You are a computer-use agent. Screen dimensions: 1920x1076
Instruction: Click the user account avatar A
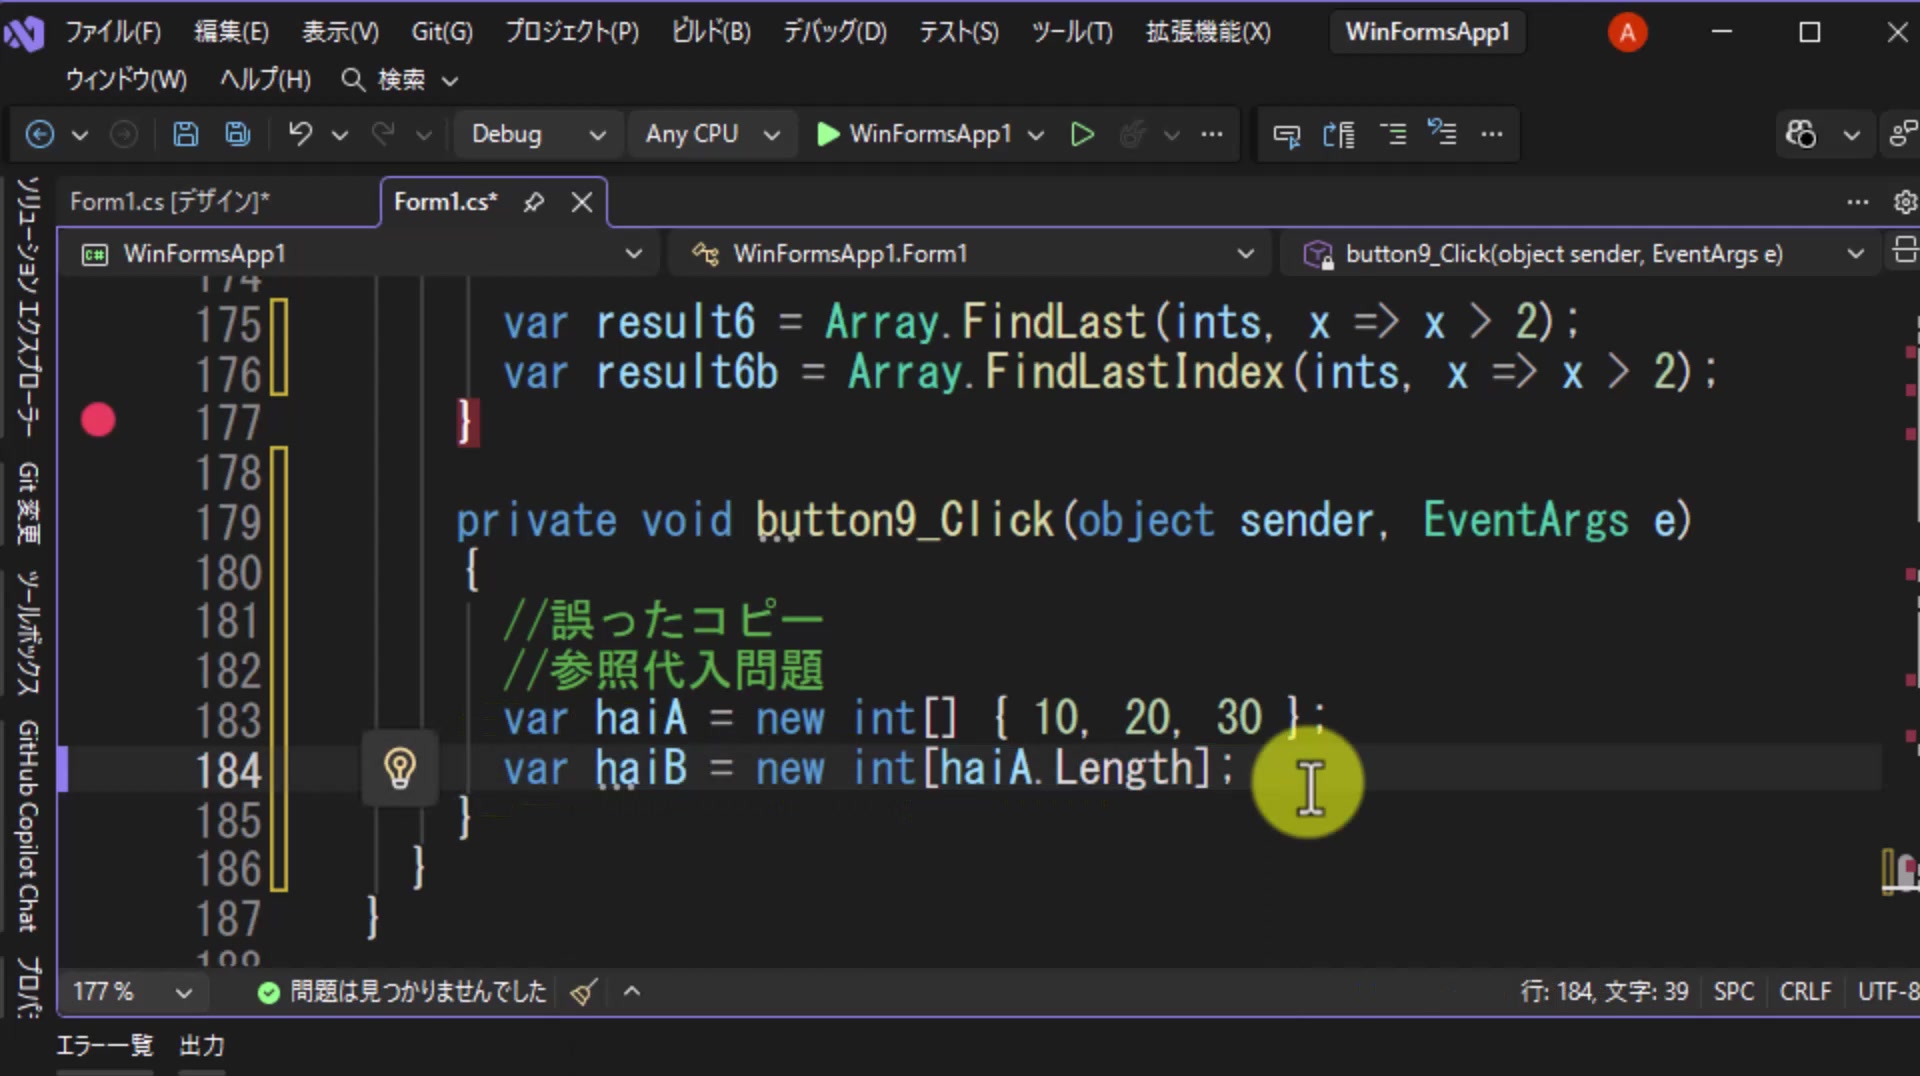(x=1627, y=32)
